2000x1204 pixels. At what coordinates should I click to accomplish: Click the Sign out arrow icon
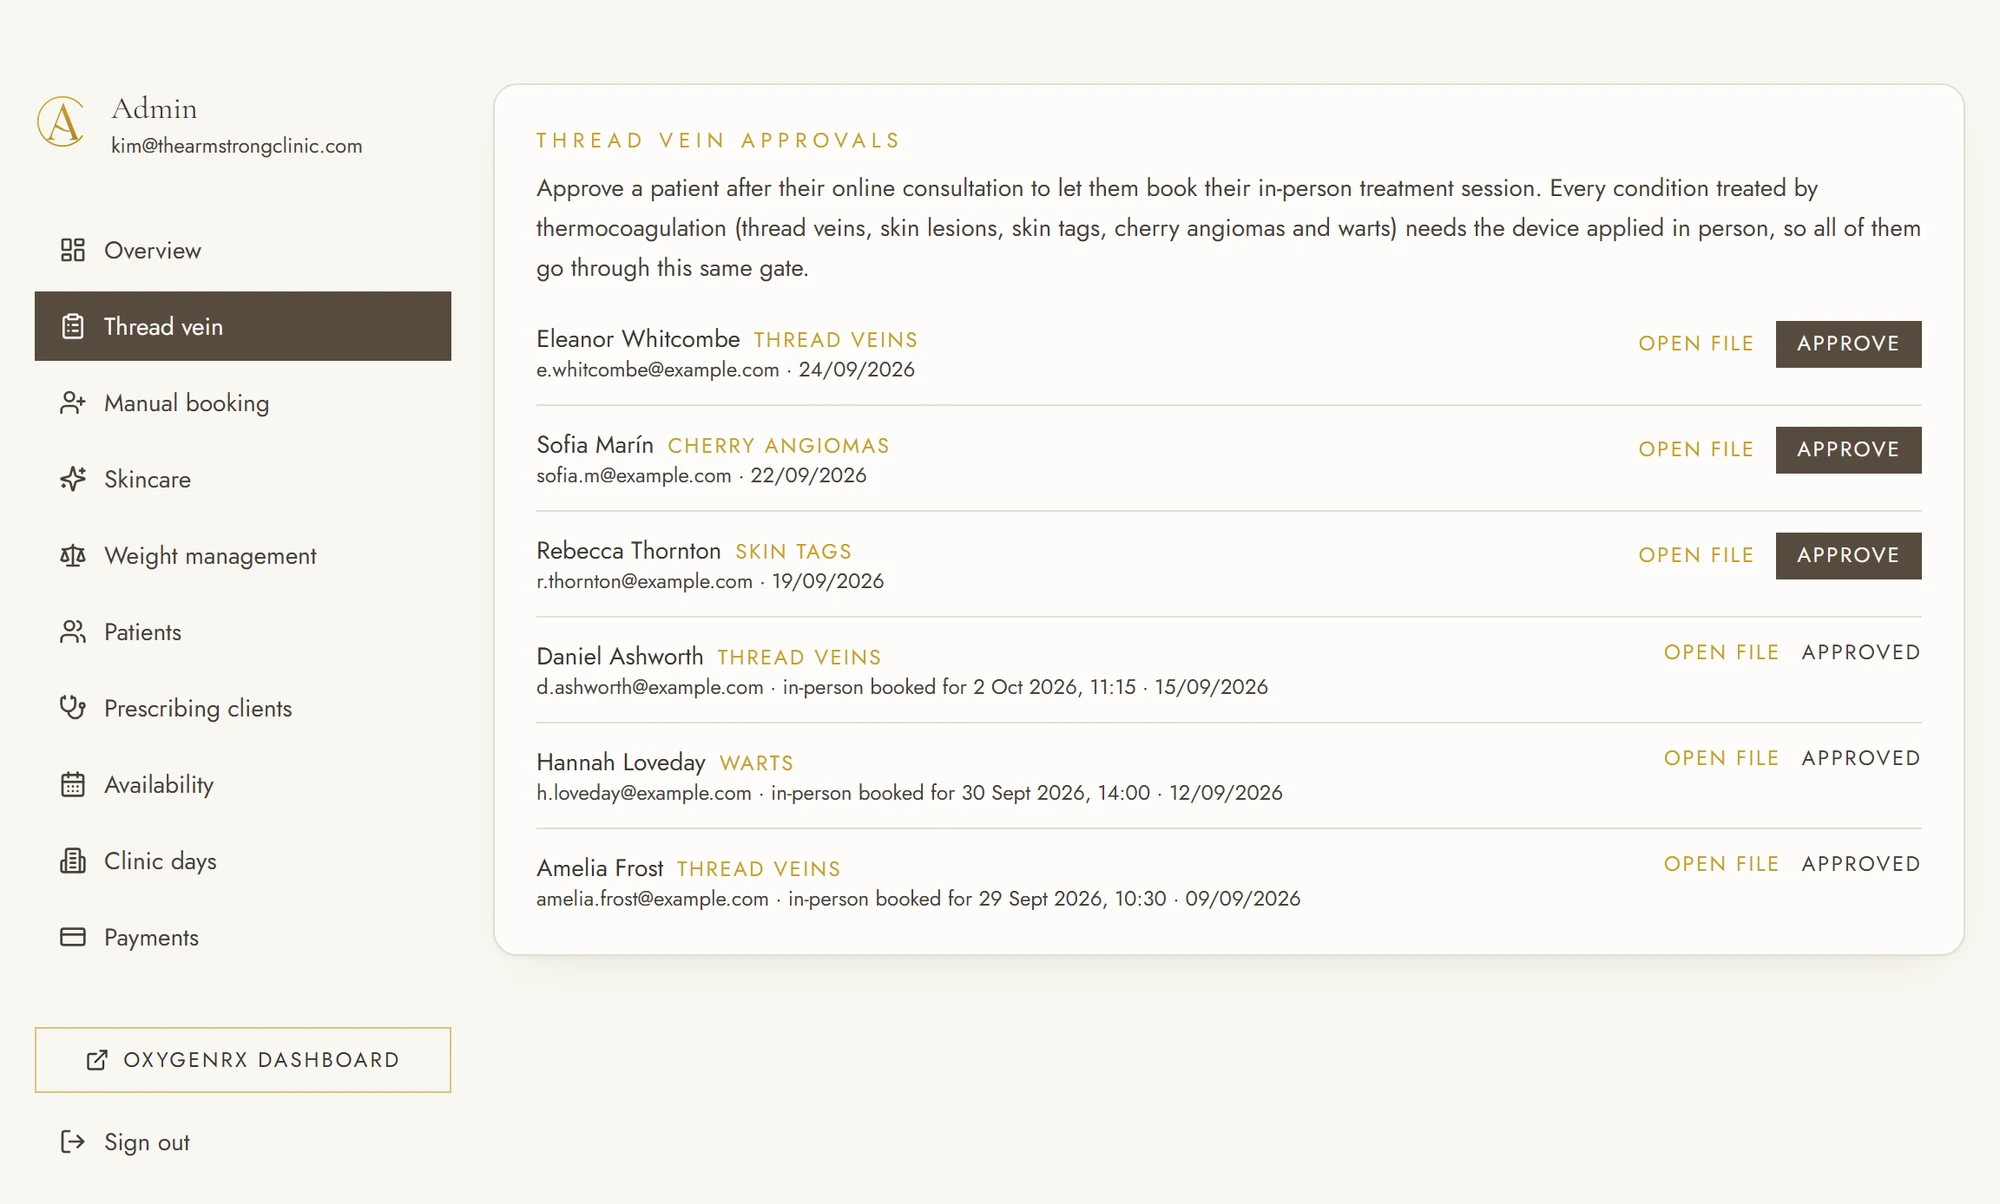pos(73,1142)
